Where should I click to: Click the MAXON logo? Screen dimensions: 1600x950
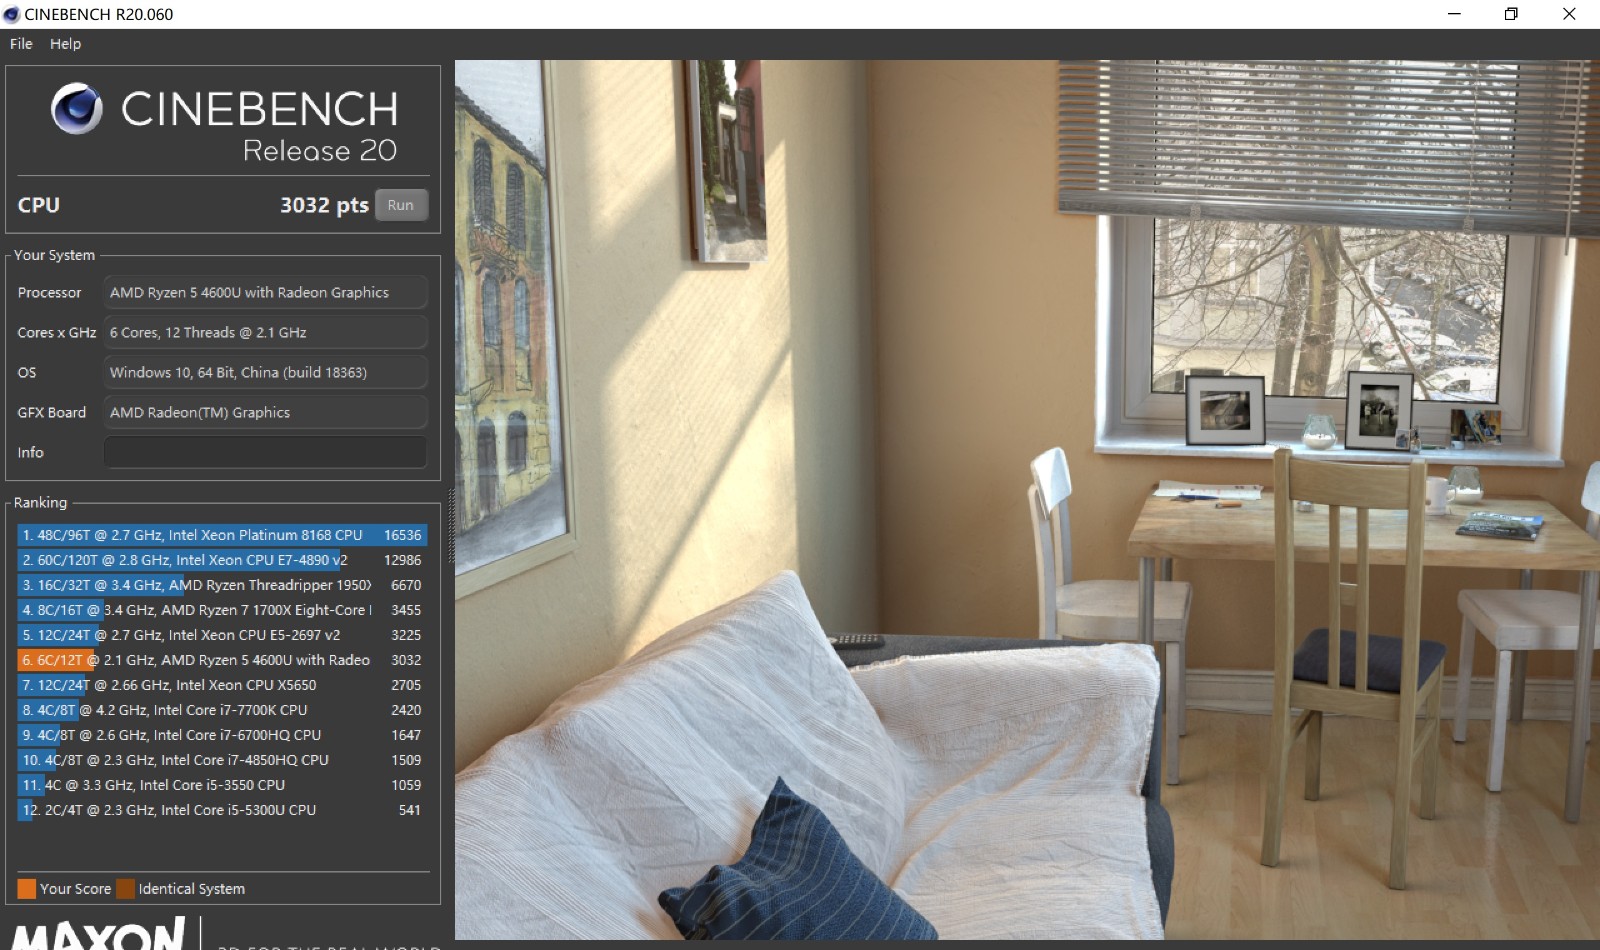tap(97, 935)
